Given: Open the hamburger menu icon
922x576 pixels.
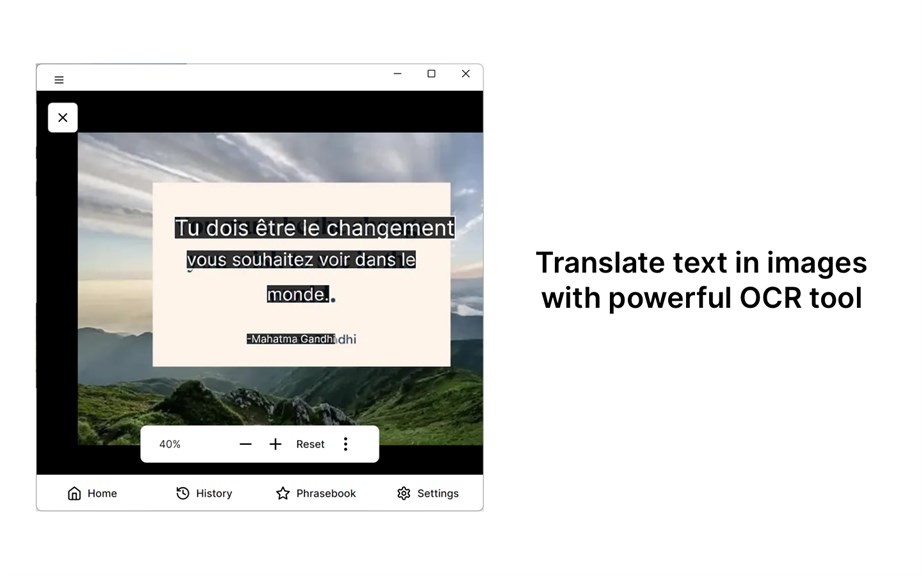Looking at the screenshot, I should pos(59,80).
